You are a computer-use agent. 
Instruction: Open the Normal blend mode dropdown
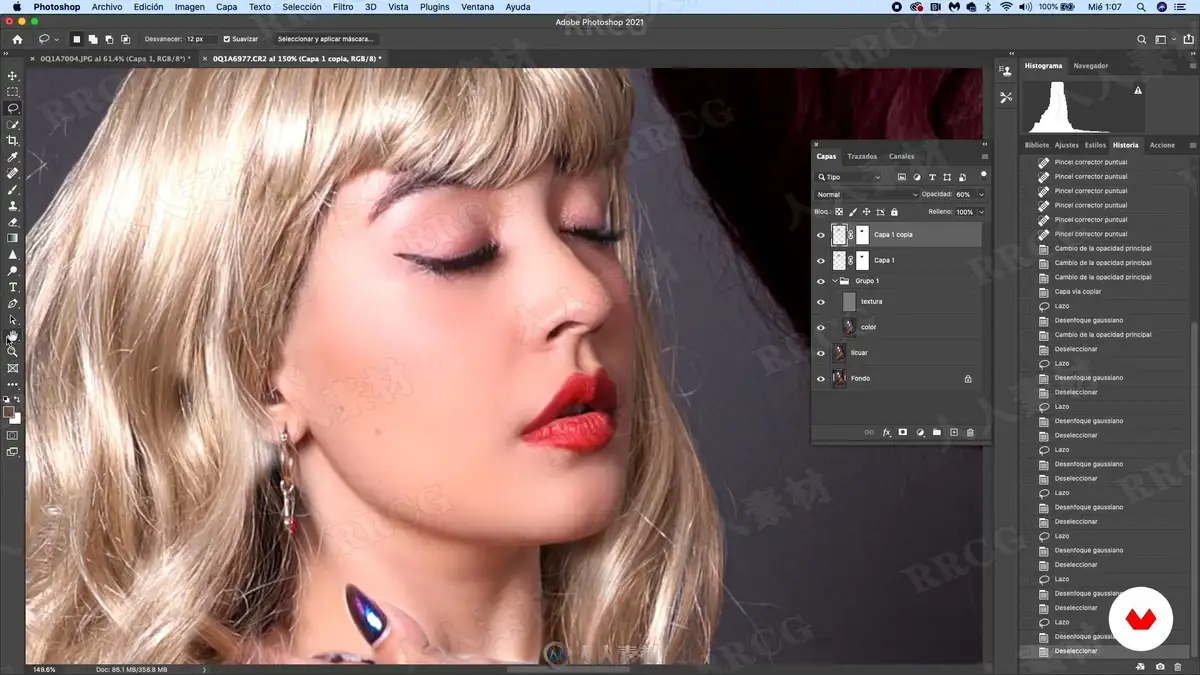pyautogui.click(x=866, y=194)
